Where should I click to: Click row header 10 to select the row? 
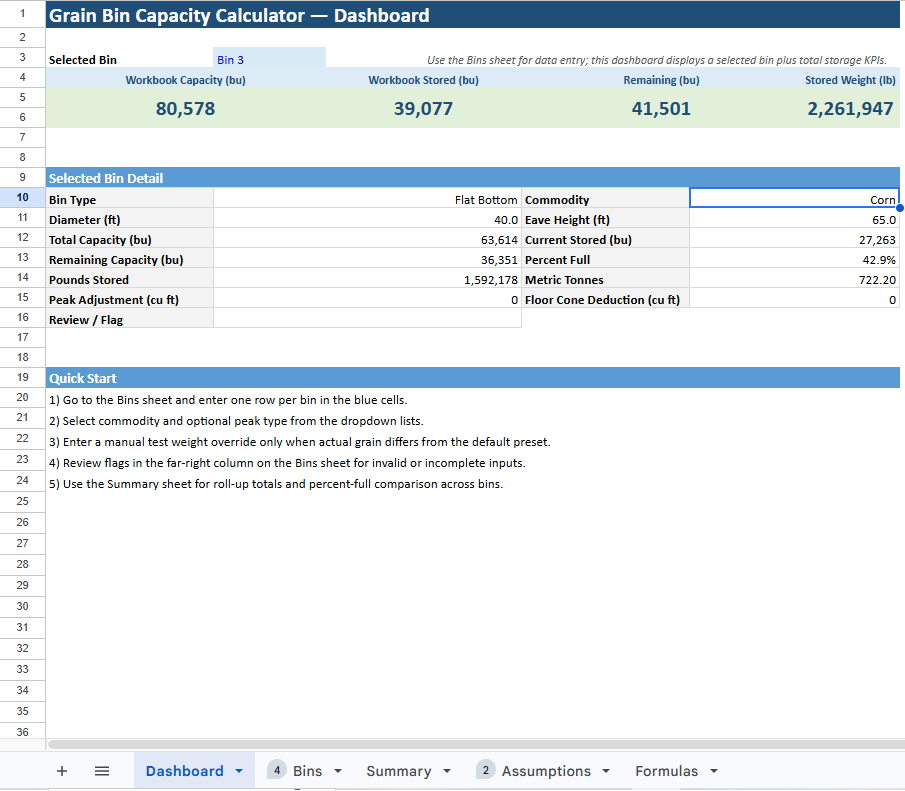point(22,199)
